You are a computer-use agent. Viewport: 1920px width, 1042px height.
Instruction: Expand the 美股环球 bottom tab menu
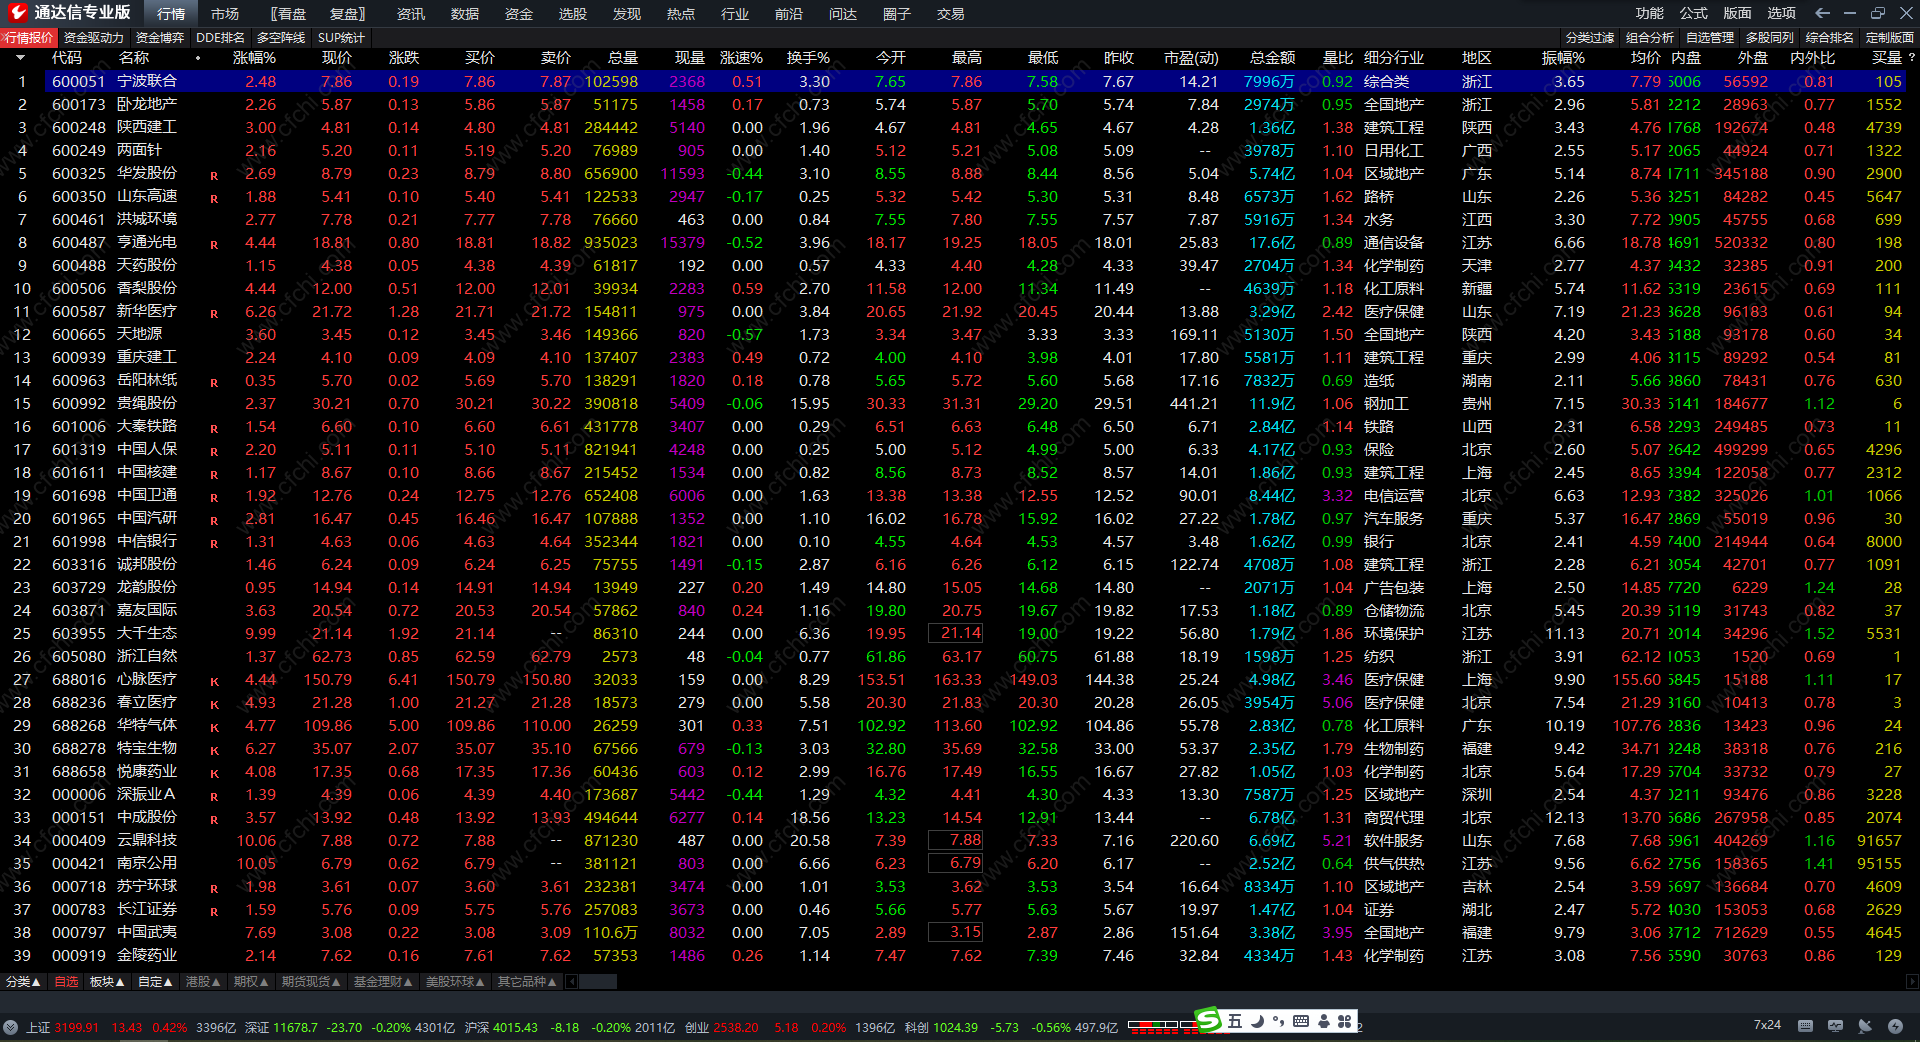point(455,982)
